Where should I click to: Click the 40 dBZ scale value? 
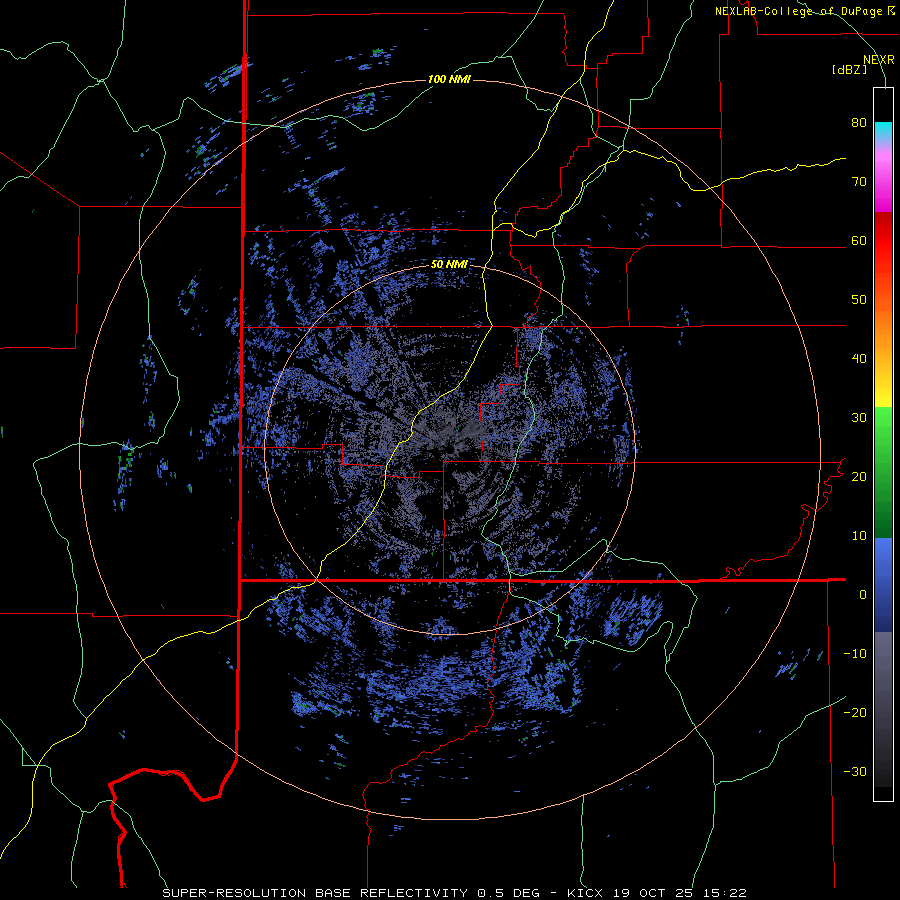click(859, 359)
